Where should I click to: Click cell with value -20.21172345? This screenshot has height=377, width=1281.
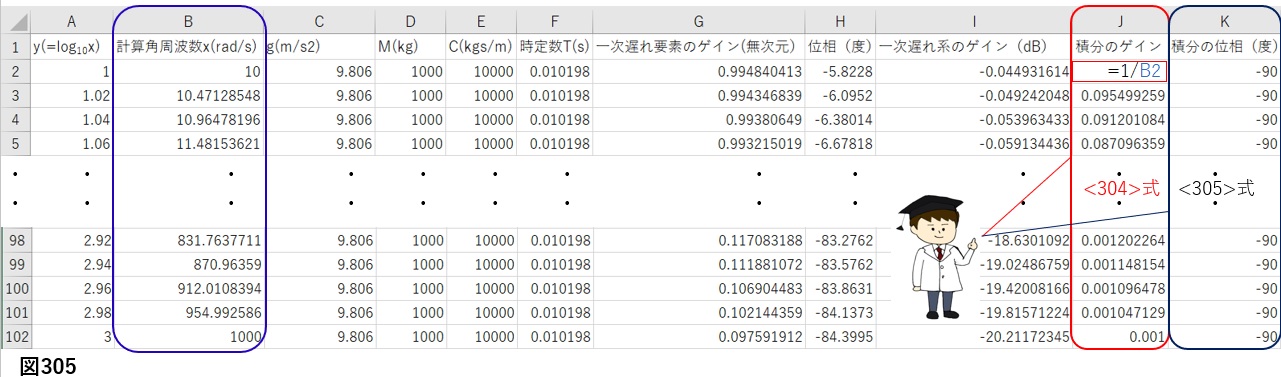[974, 337]
